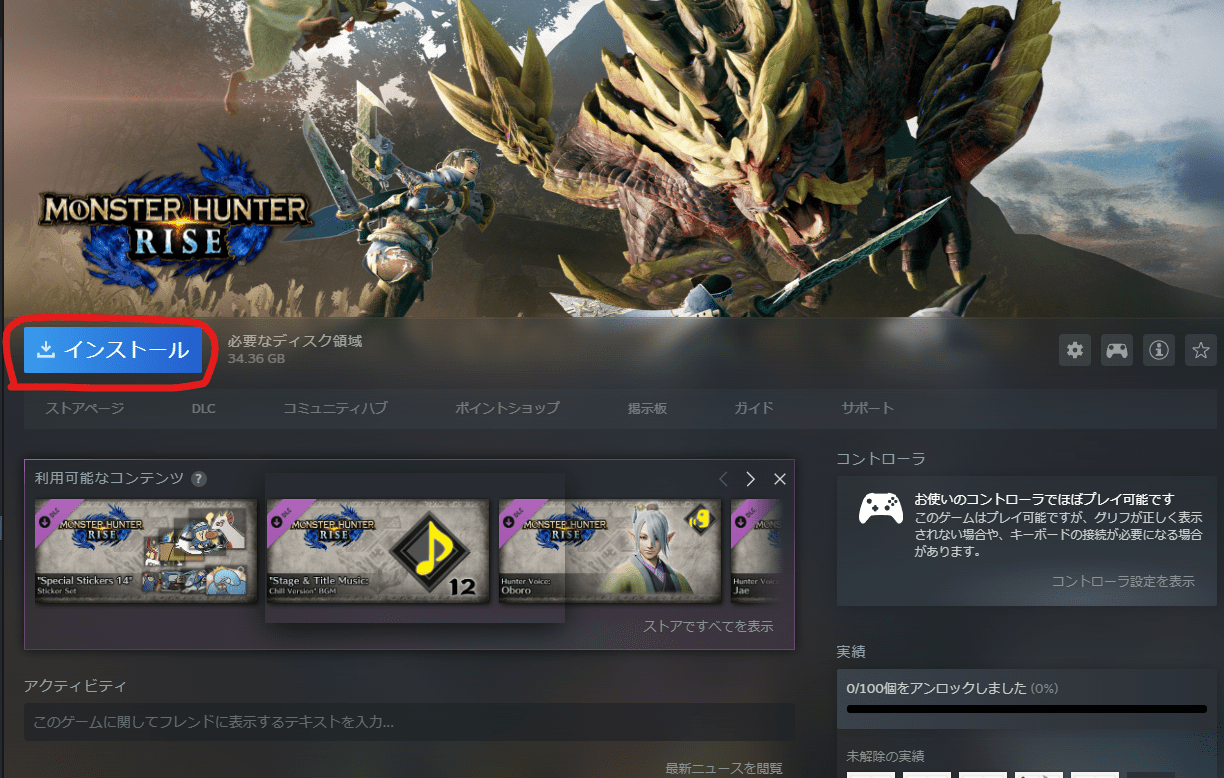
Task: Open the ガイド tab
Action: [x=754, y=408]
